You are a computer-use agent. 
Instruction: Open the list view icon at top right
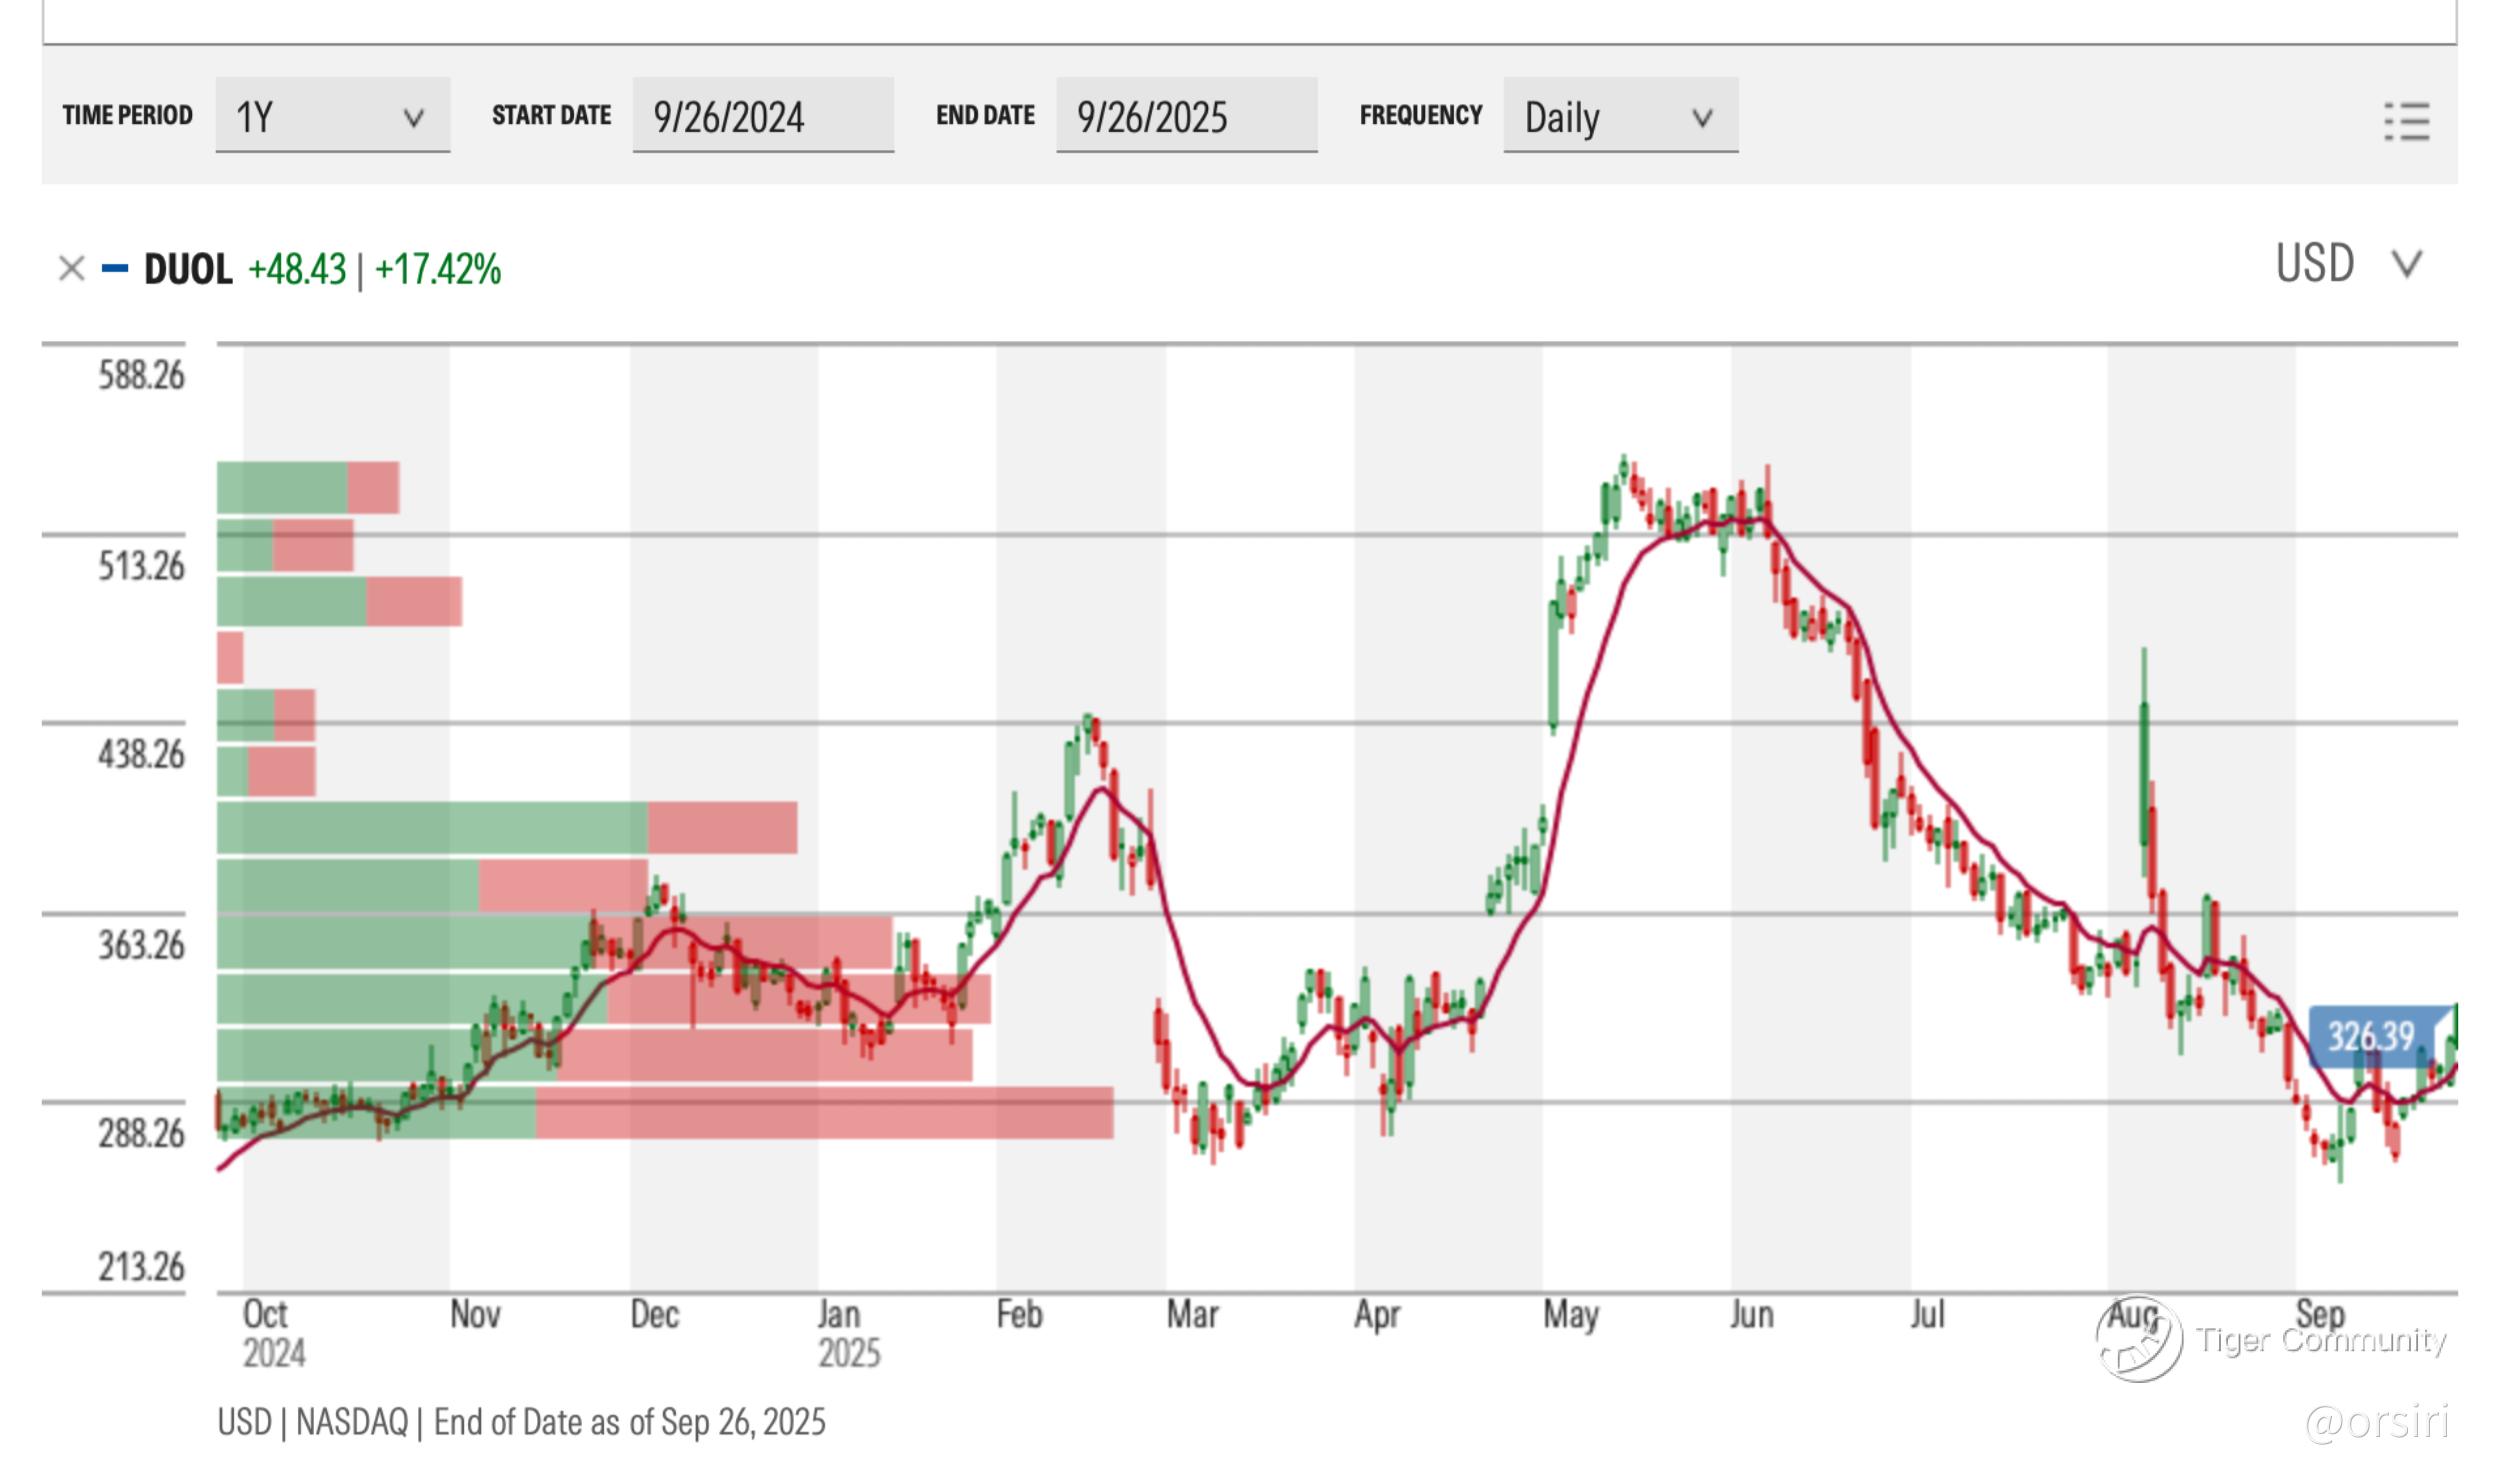2406,122
